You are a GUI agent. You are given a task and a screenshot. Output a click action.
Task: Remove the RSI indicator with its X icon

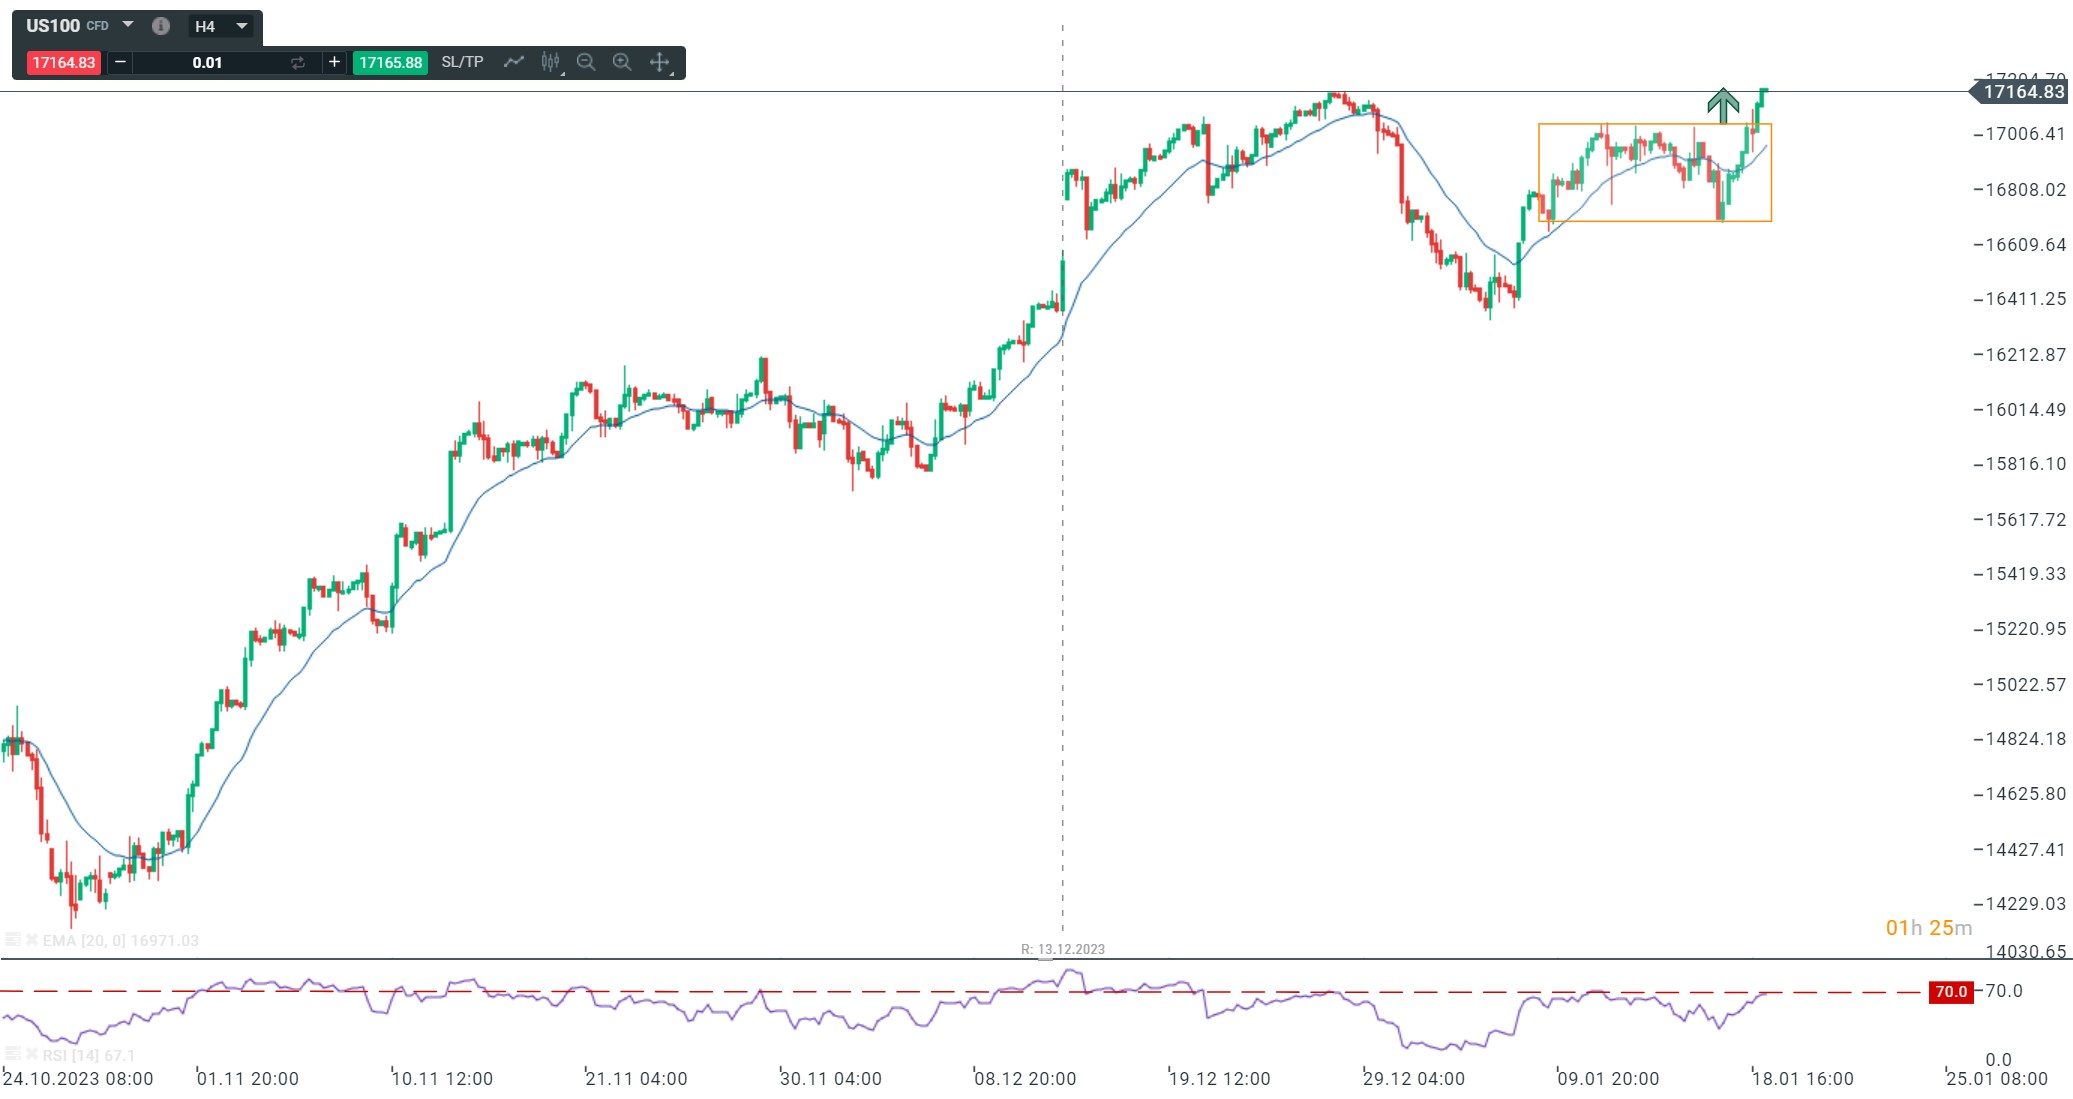[x=32, y=1055]
